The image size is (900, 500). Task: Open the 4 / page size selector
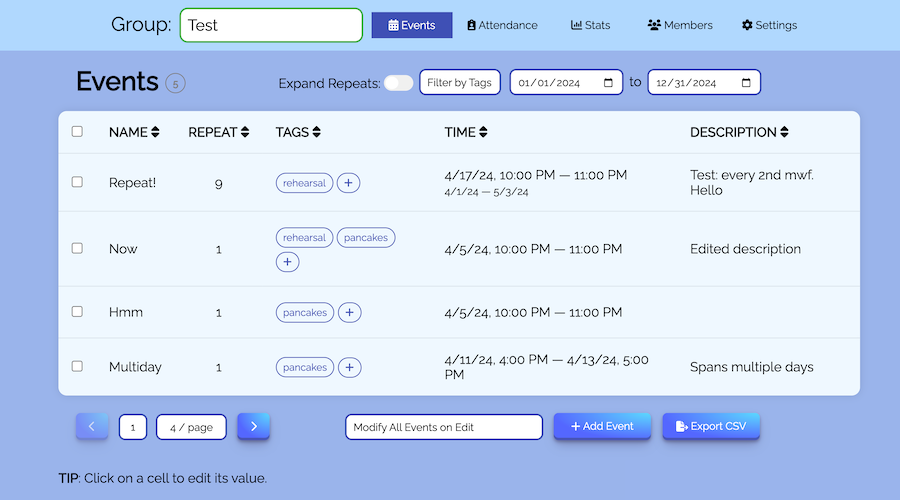191,427
